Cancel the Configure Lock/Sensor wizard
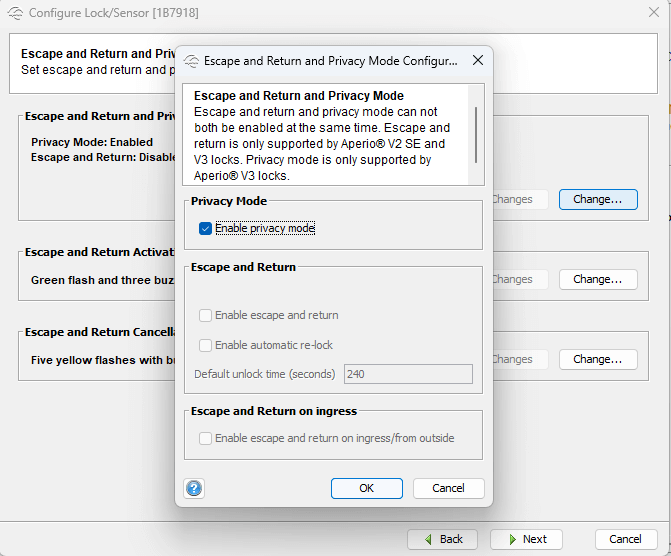 (625, 539)
